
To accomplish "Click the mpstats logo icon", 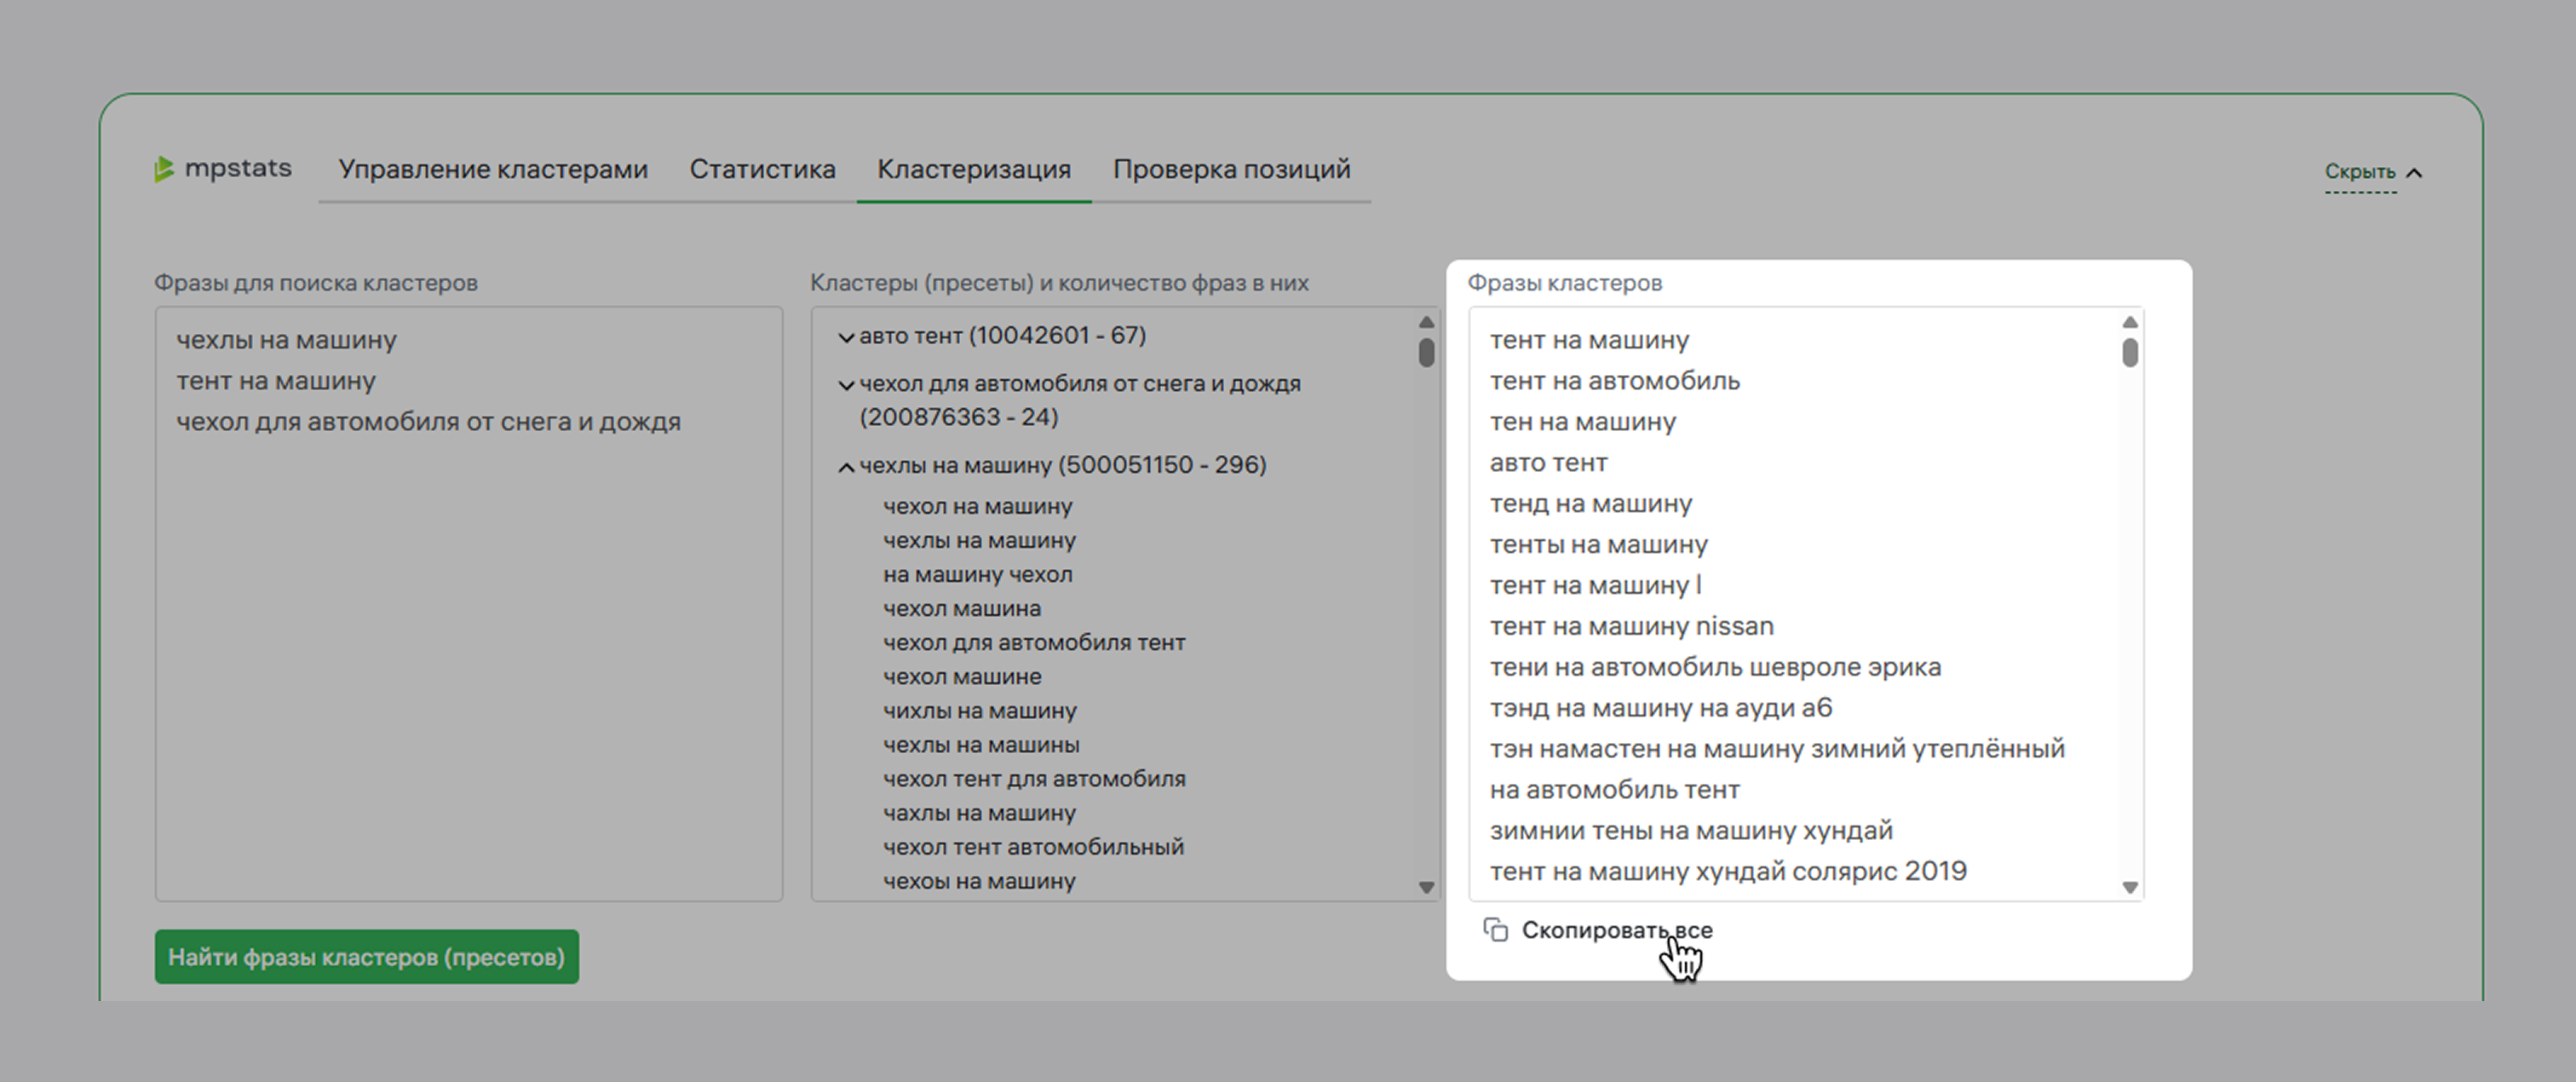I will click(x=164, y=169).
